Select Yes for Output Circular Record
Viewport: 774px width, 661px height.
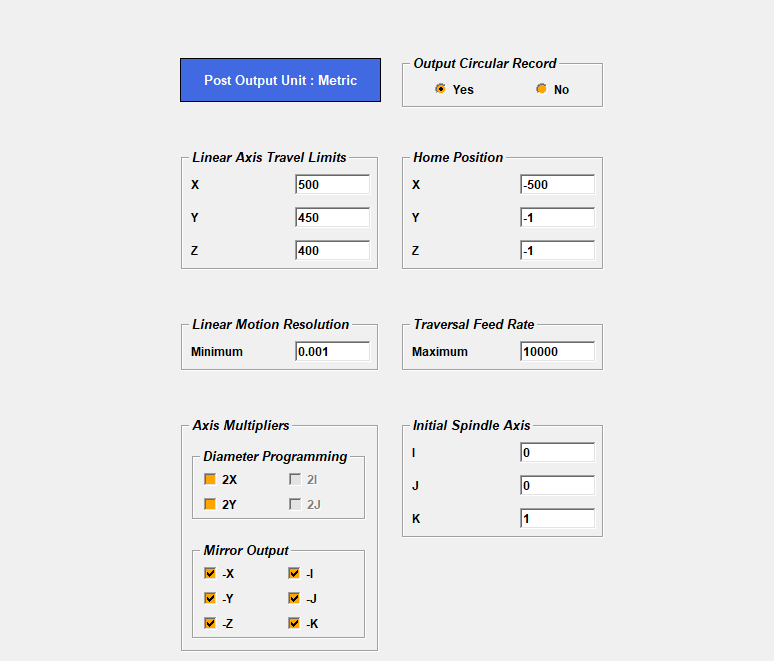(441, 89)
